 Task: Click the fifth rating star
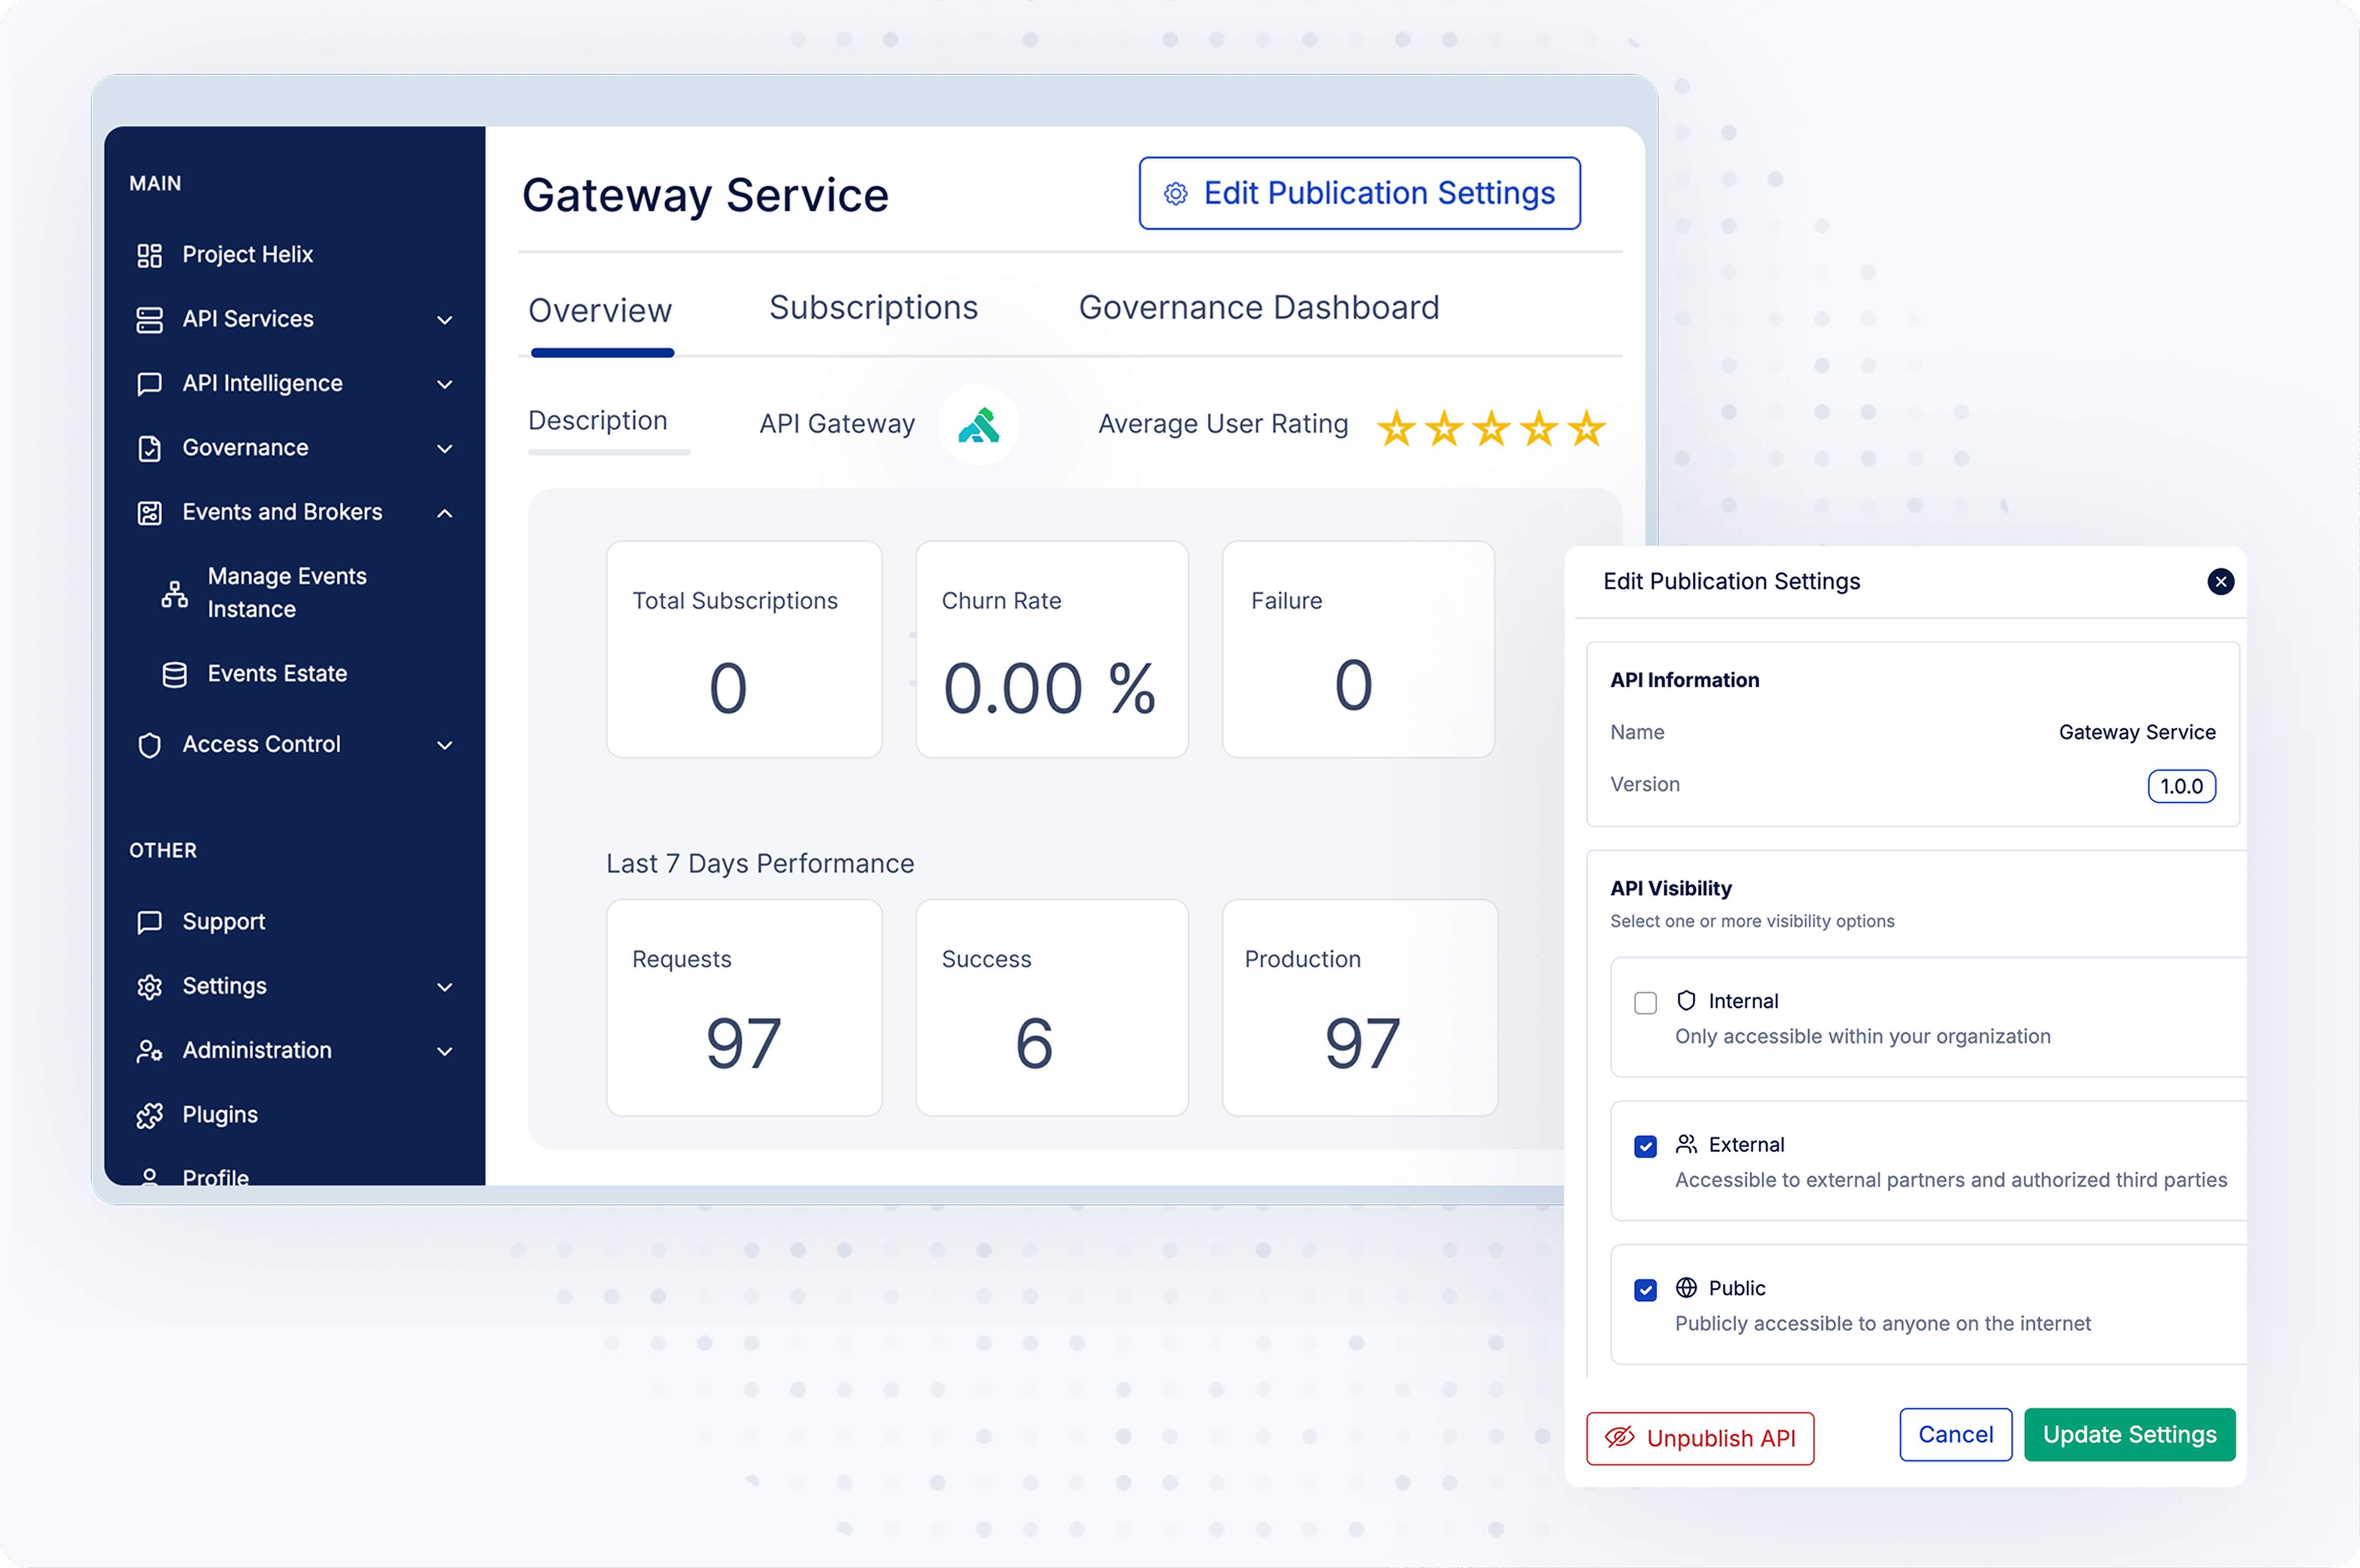coord(1586,429)
